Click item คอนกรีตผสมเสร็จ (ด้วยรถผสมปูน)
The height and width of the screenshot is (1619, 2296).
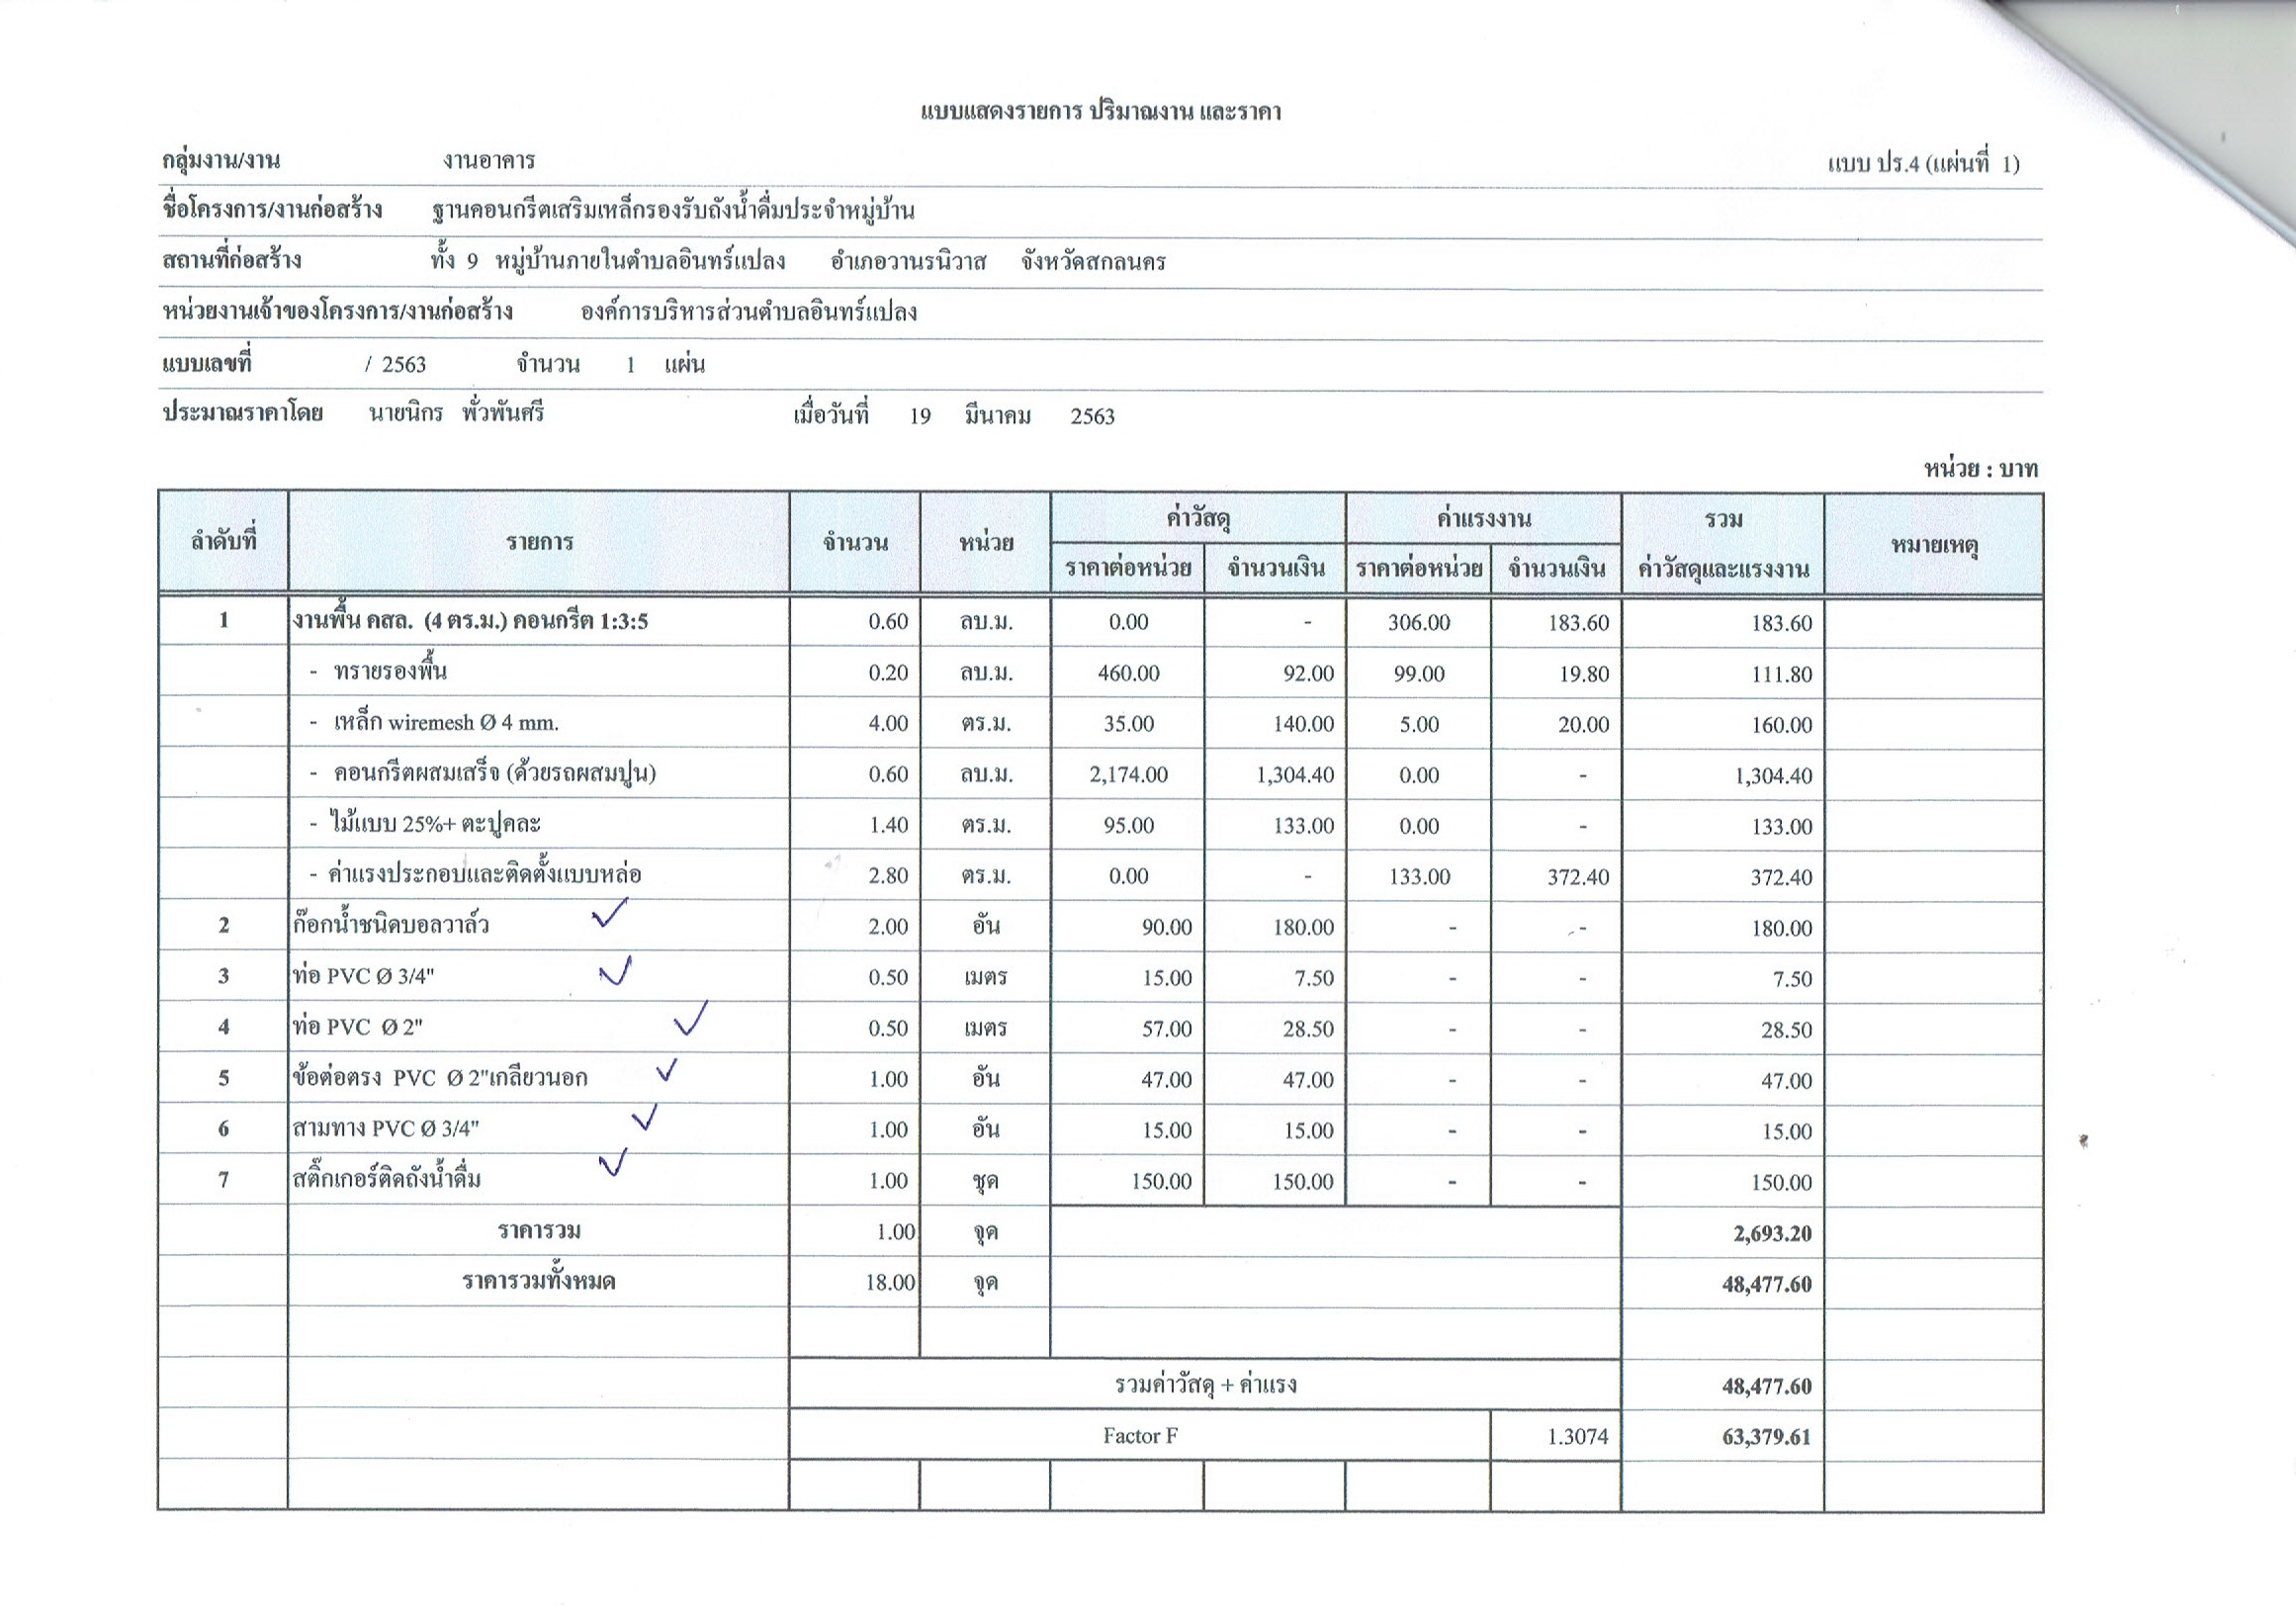(494, 773)
